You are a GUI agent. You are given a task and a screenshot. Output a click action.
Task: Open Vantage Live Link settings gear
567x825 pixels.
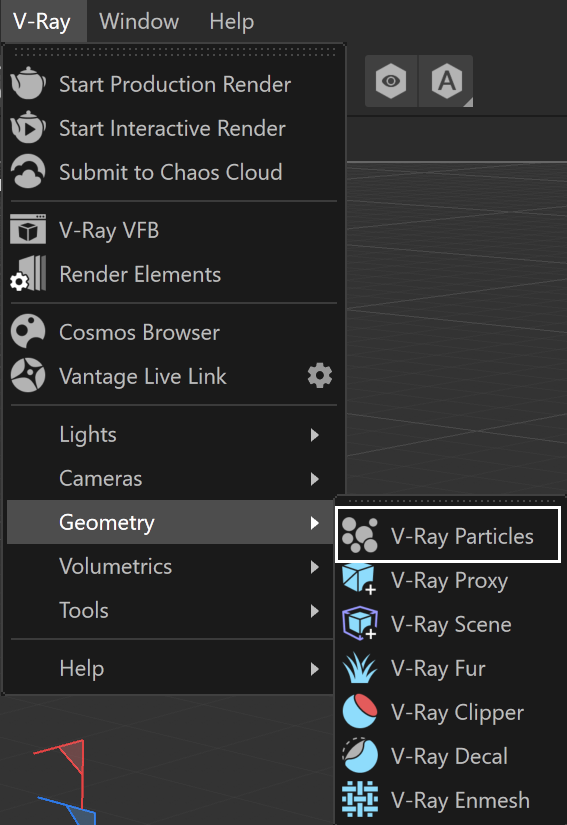click(x=320, y=376)
